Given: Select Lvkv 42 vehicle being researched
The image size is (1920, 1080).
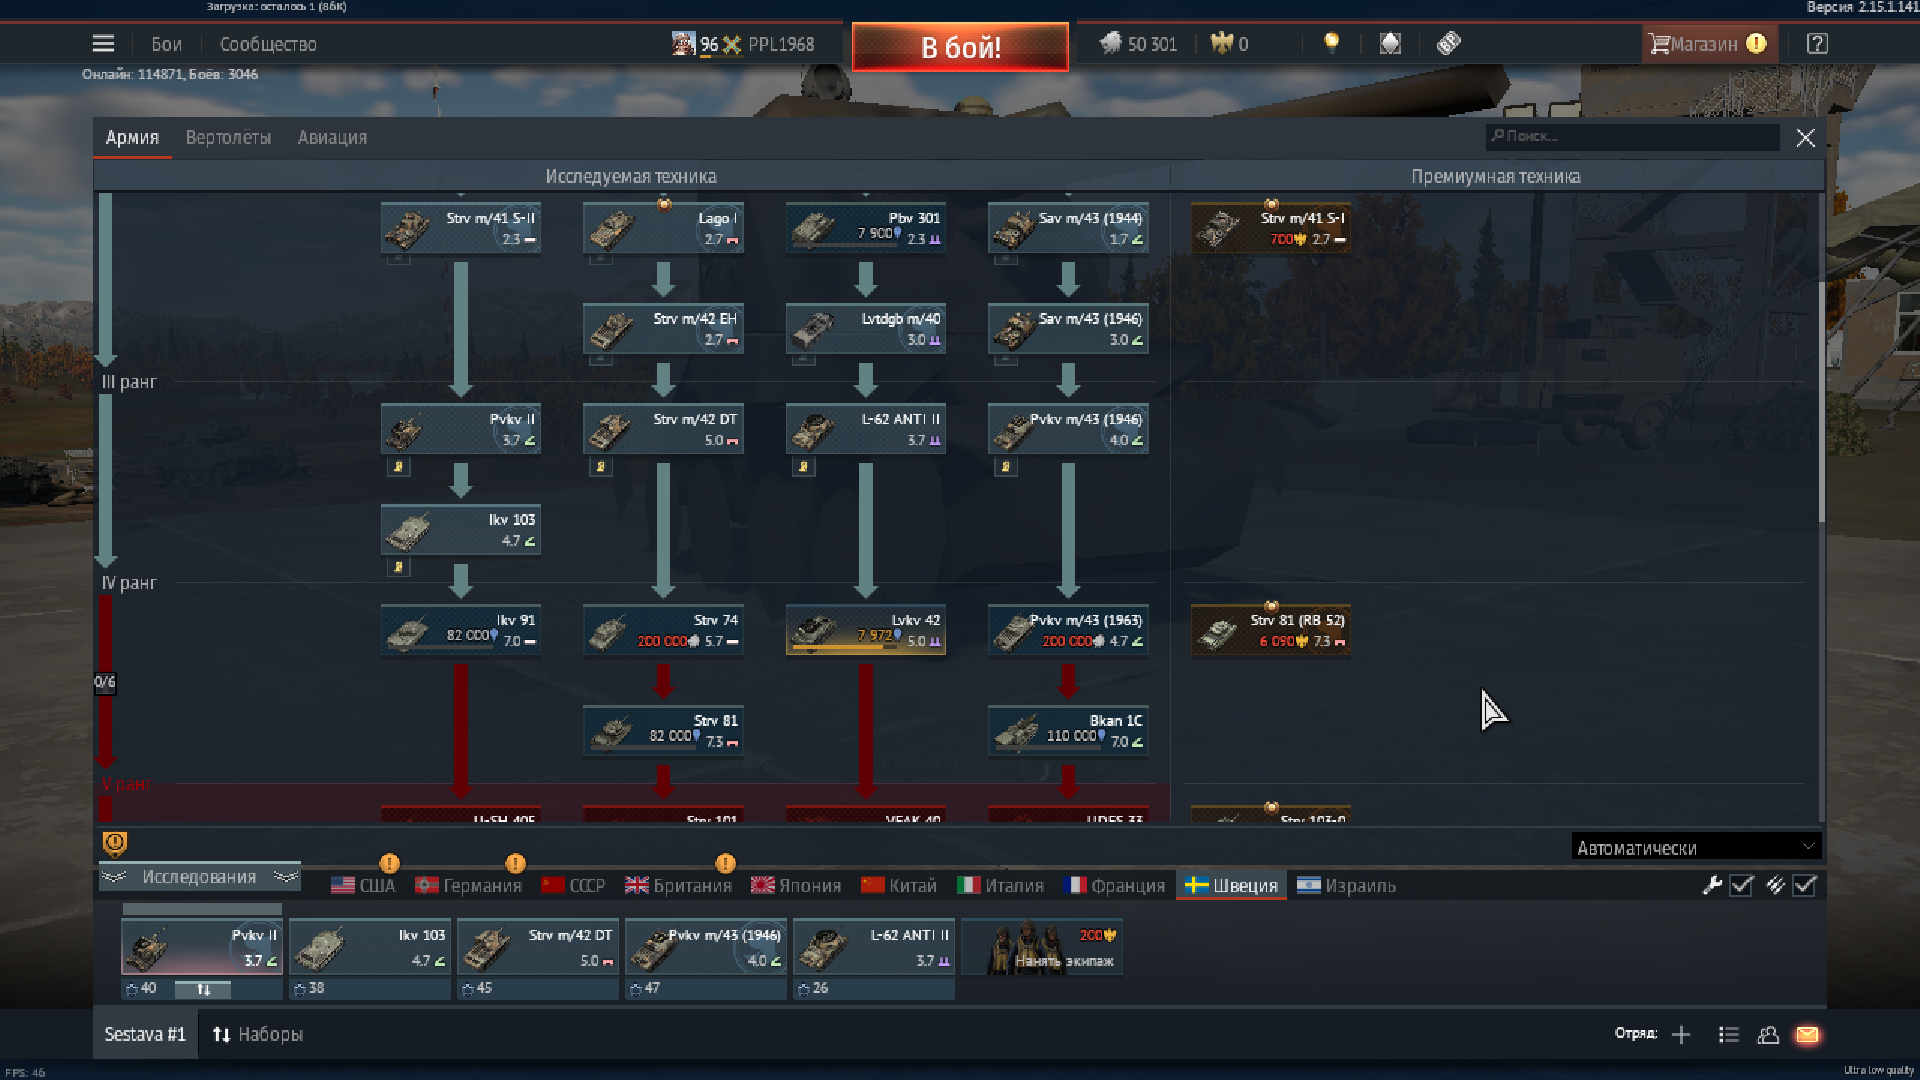Looking at the screenshot, I should tap(866, 630).
